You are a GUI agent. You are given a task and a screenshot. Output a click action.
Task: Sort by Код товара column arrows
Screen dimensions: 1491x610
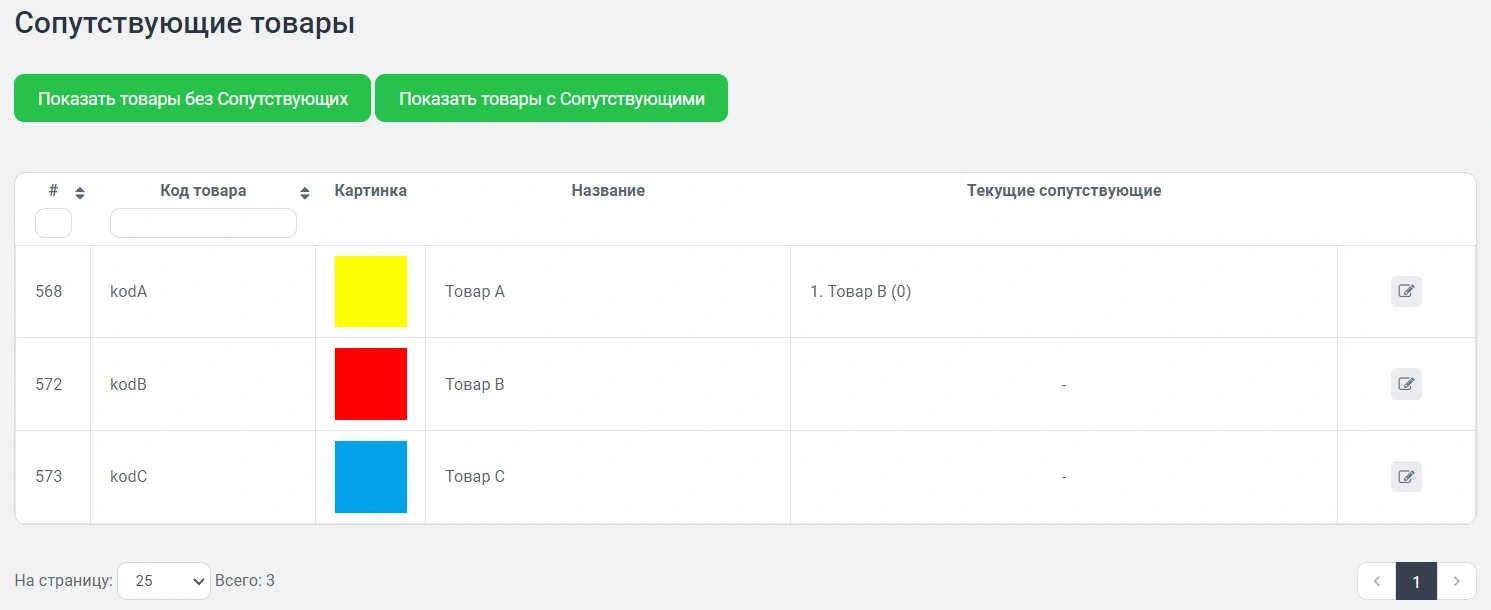[x=305, y=192]
